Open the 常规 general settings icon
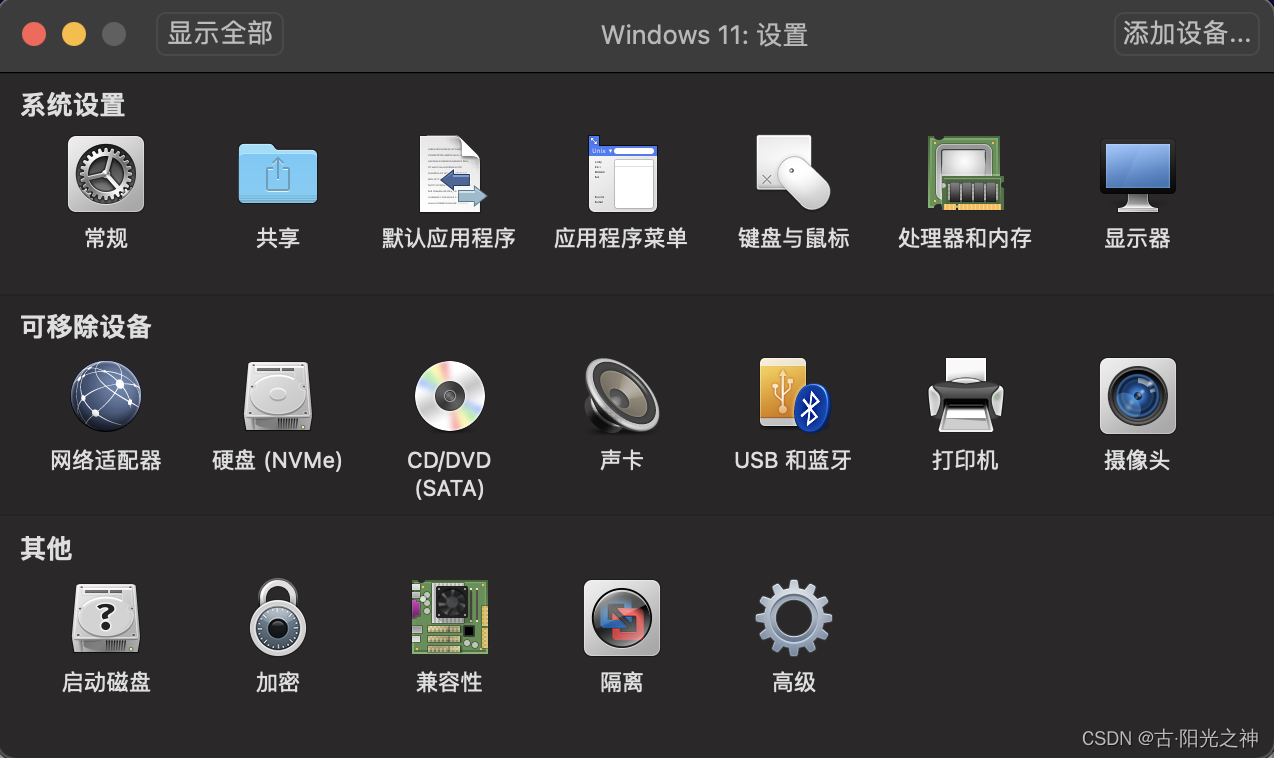 106,174
